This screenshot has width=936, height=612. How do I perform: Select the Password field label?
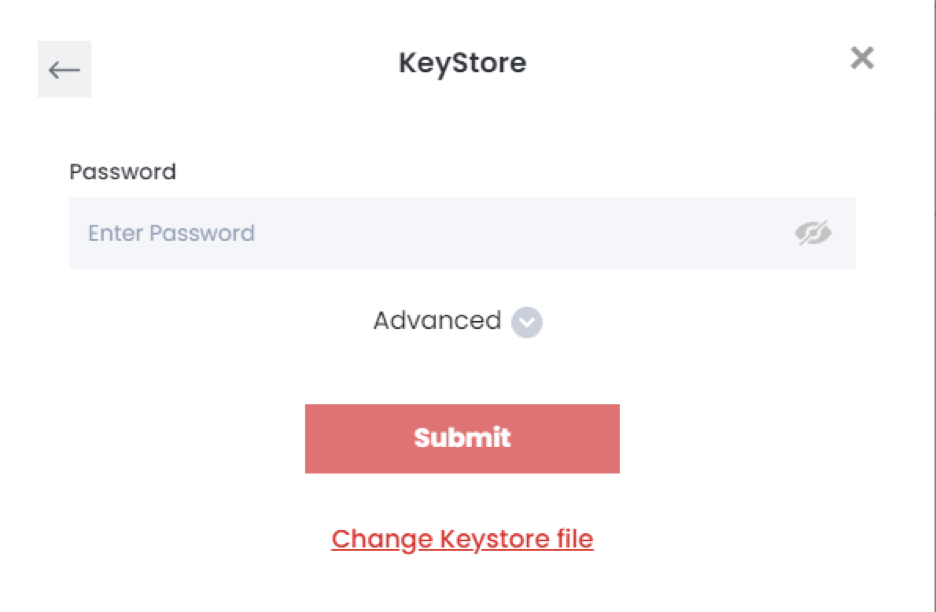pos(122,172)
